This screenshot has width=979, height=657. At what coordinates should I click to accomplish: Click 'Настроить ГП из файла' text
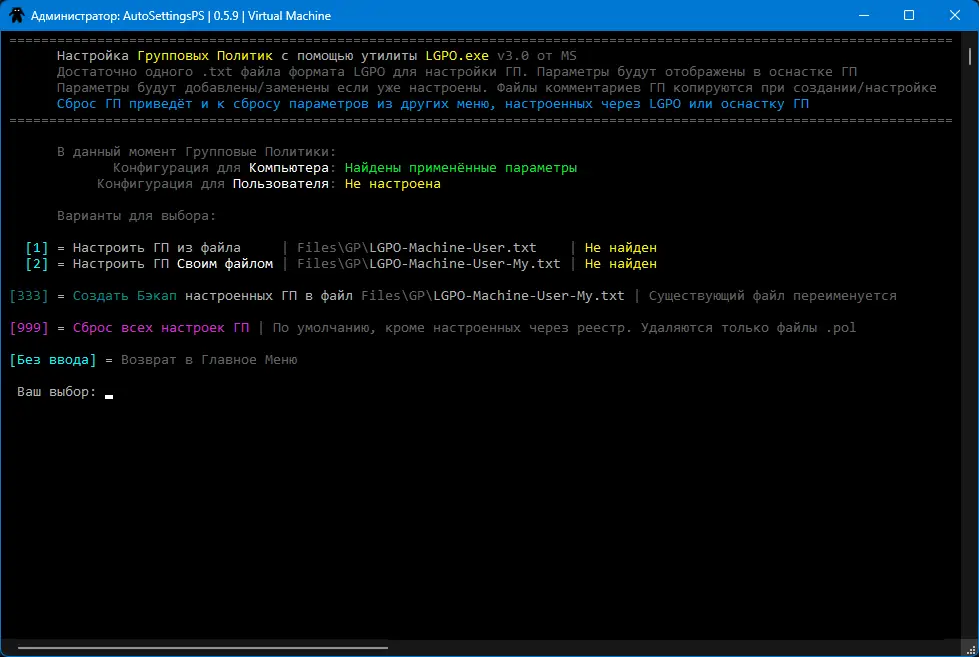tap(157, 247)
